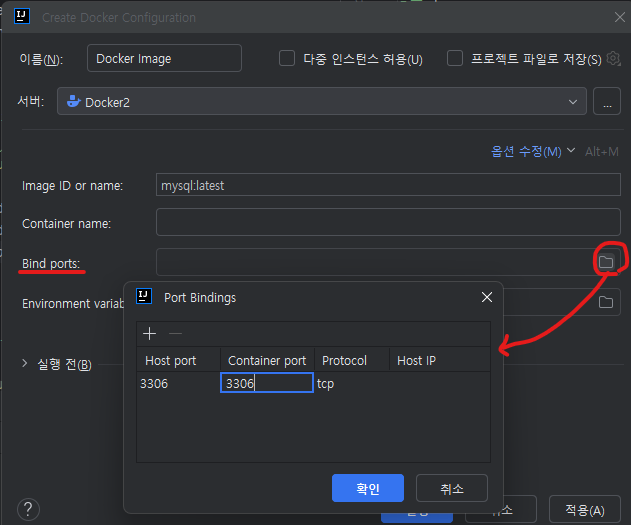The height and width of the screenshot is (525, 631).
Task: Click the ellipsis button next to server dropdown
Action: (x=607, y=101)
